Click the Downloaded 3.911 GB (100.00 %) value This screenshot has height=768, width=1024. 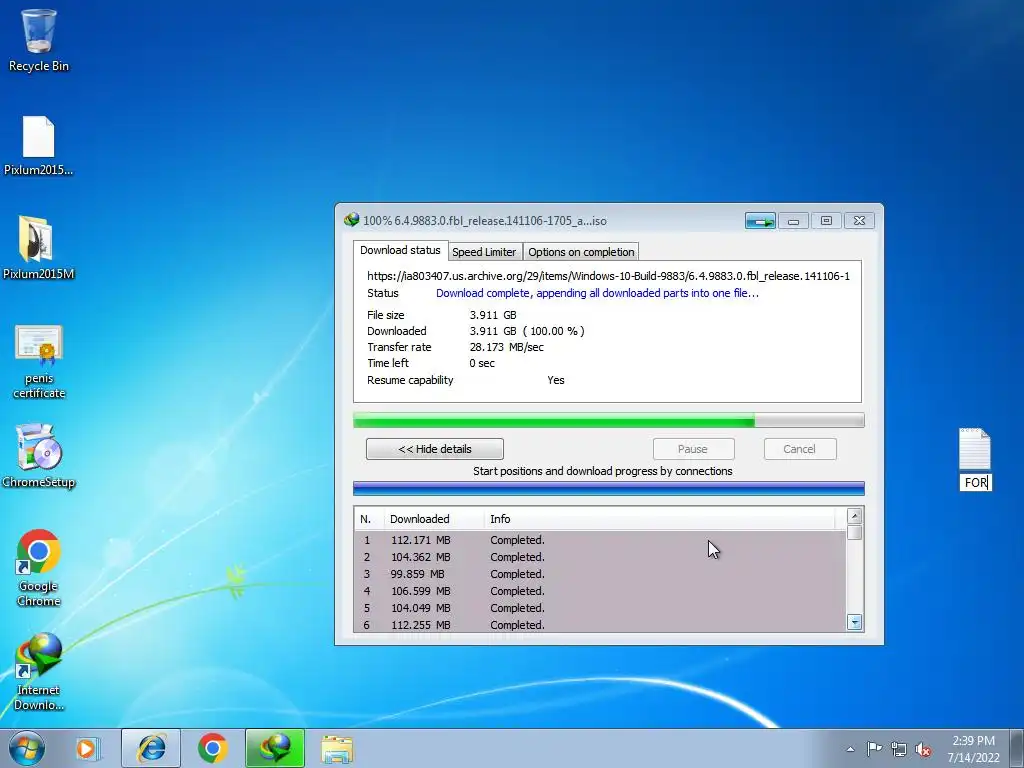(527, 331)
